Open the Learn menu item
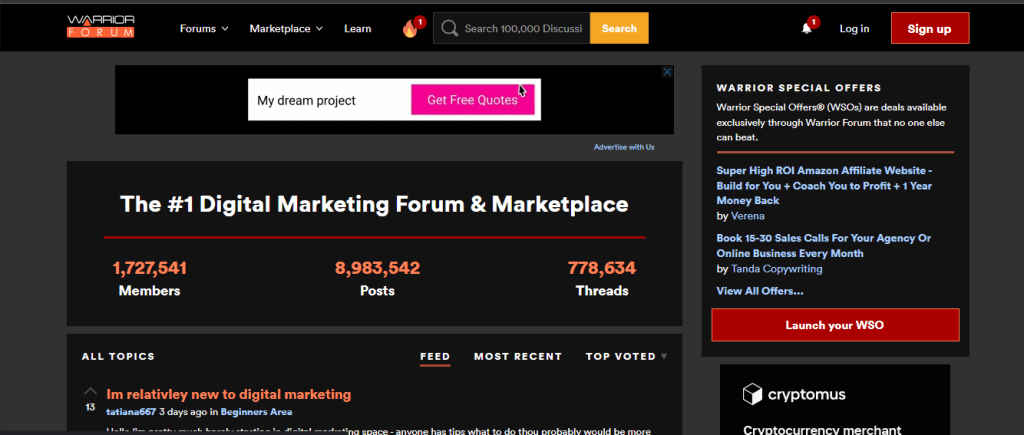The image size is (1024, 435). coord(358,28)
